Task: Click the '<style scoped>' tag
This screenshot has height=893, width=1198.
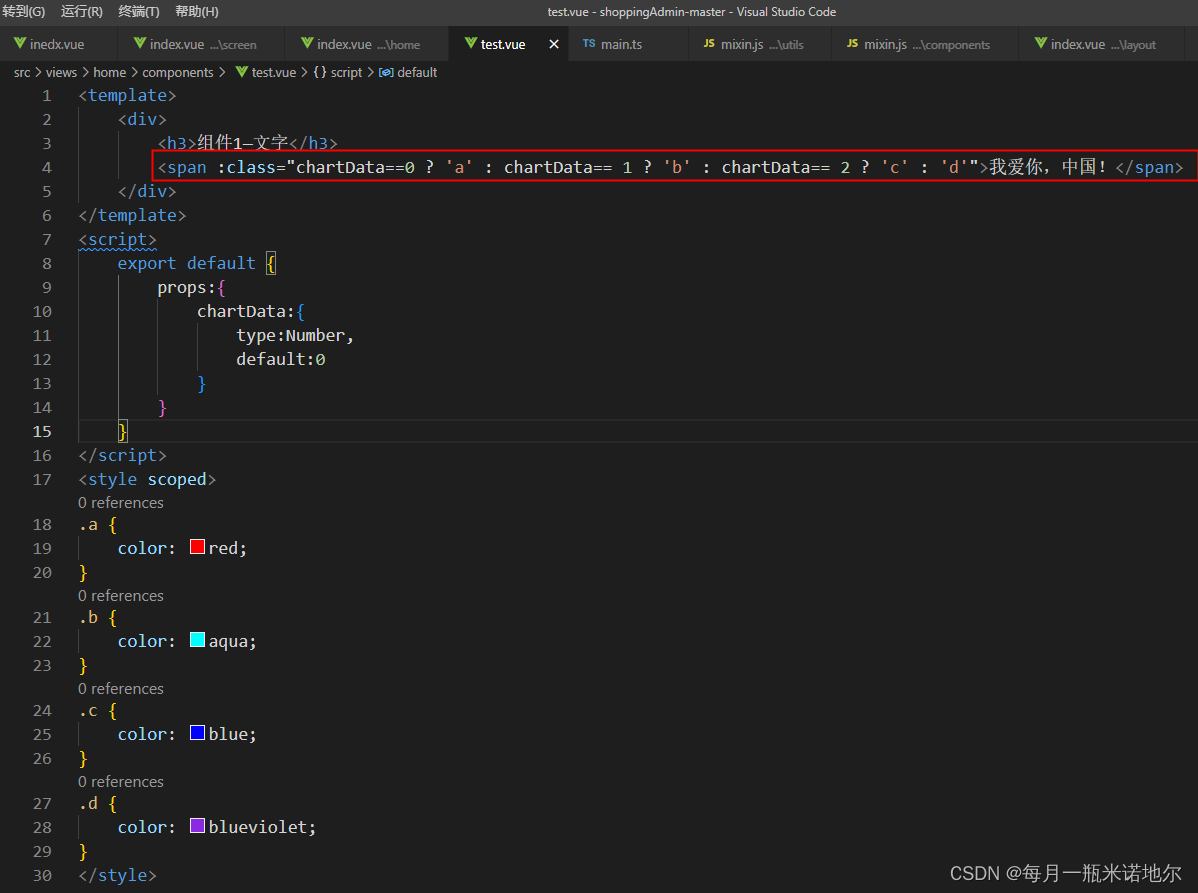Action: pyautogui.click(x=147, y=480)
